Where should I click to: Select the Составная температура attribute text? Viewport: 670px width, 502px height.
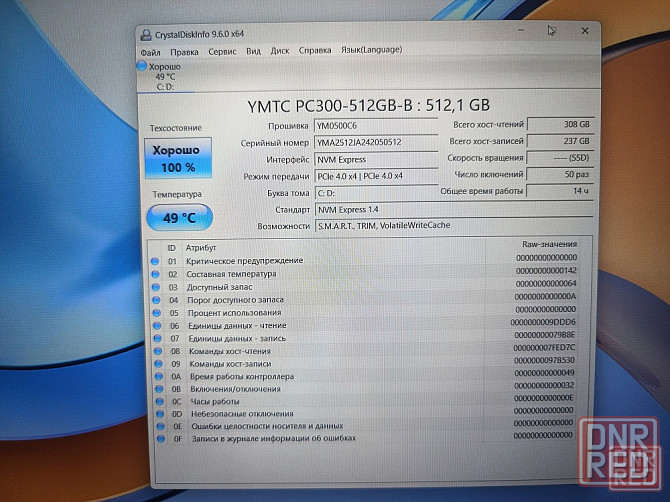point(232,274)
